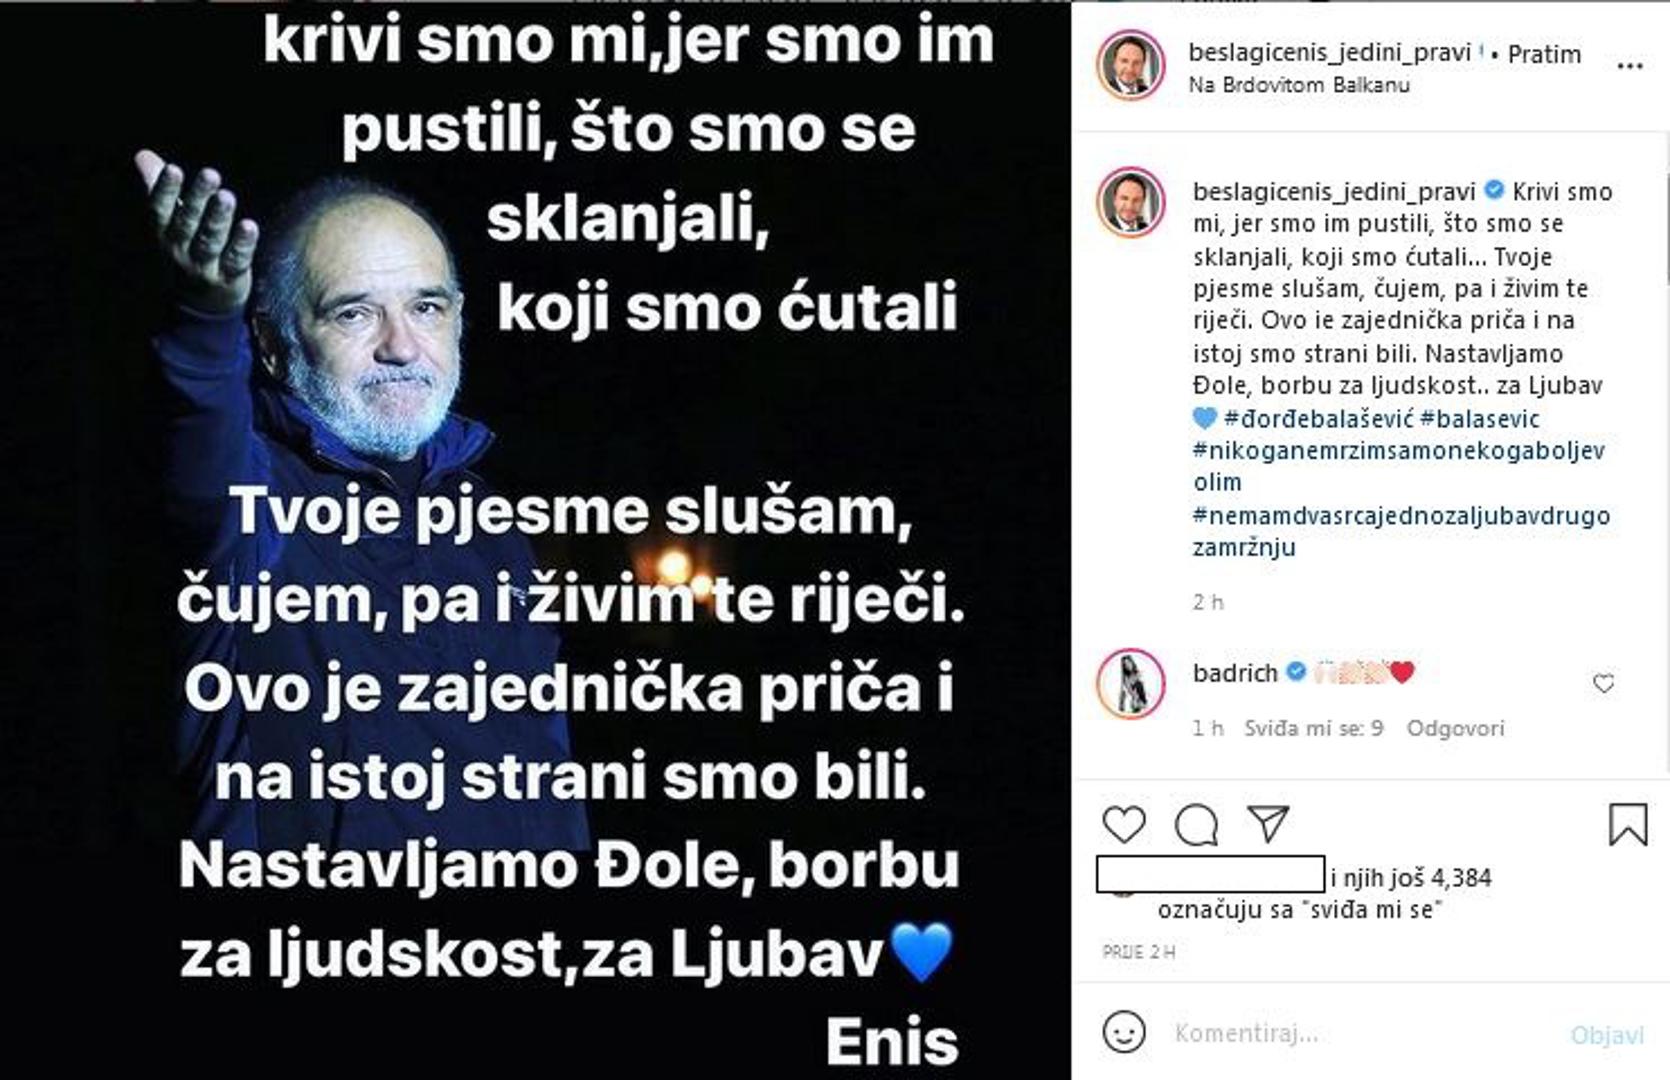The width and height of the screenshot is (1670, 1080).
Task: Open the three-dot more options menu
Action: pyautogui.click(x=1630, y=66)
